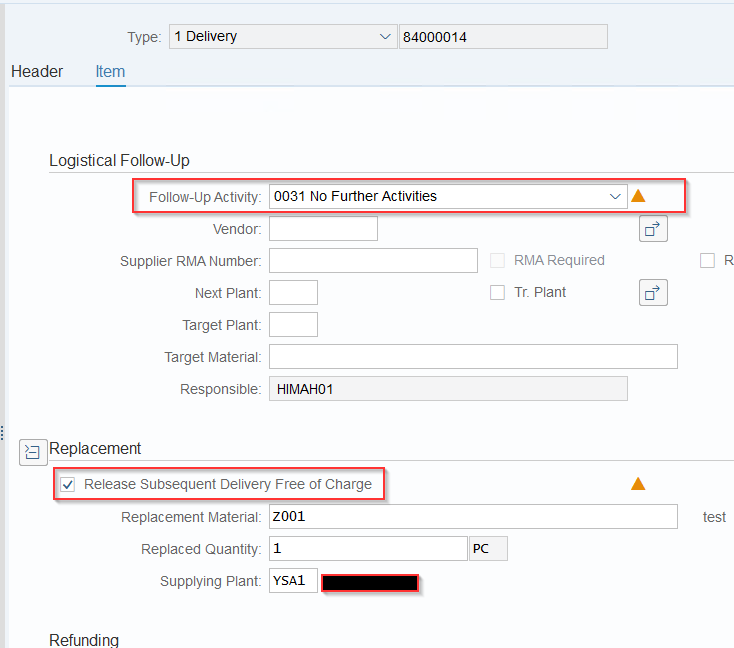The height and width of the screenshot is (648, 734).
Task: Click the Replaced Quantity input field
Action: pos(368,548)
